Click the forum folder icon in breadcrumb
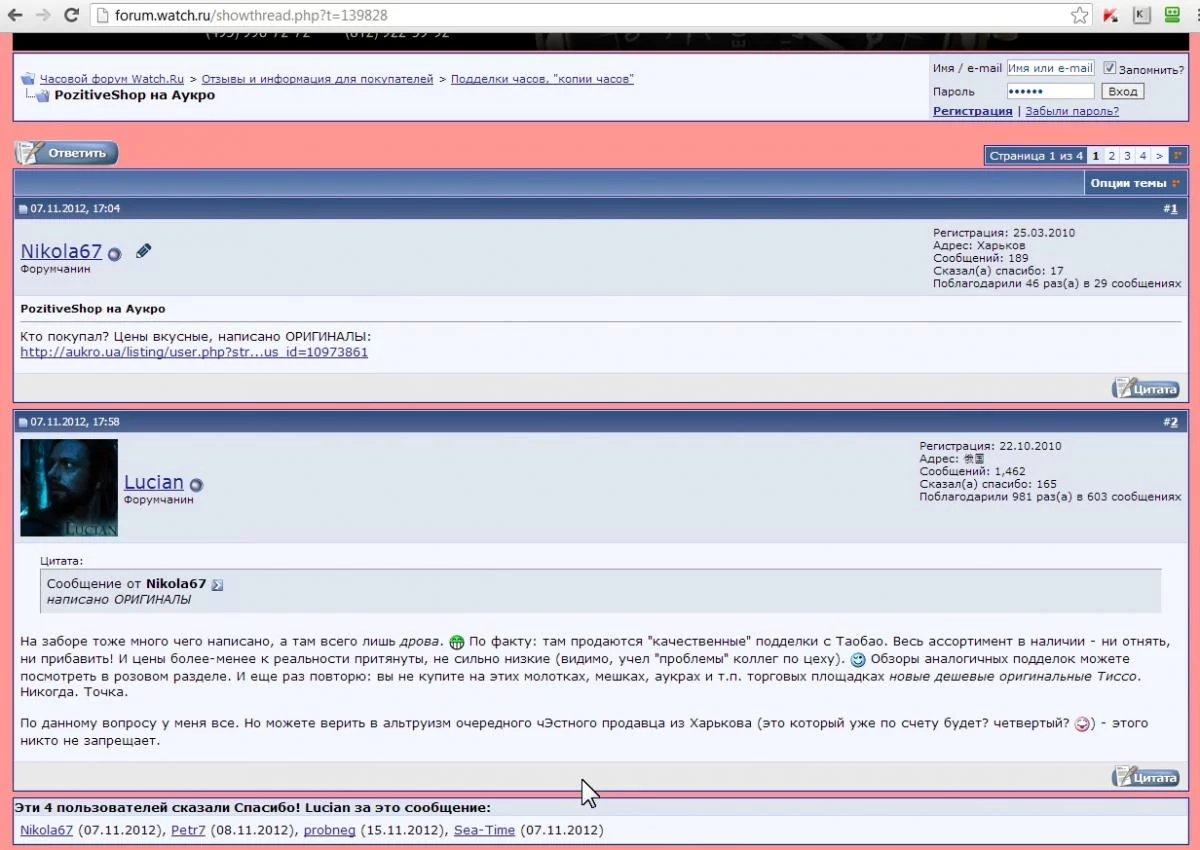 click(29, 79)
